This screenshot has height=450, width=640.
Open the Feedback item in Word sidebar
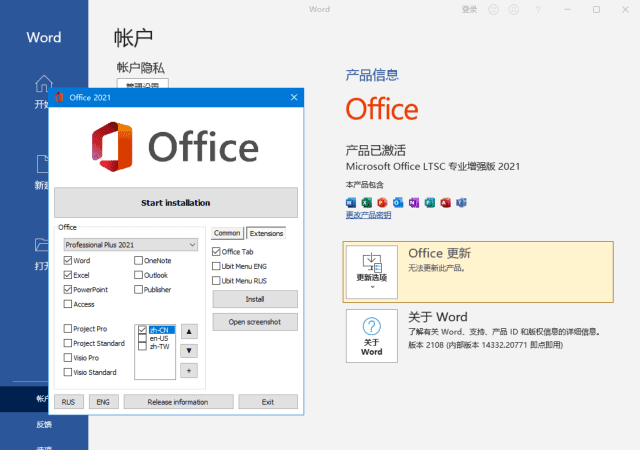44,425
